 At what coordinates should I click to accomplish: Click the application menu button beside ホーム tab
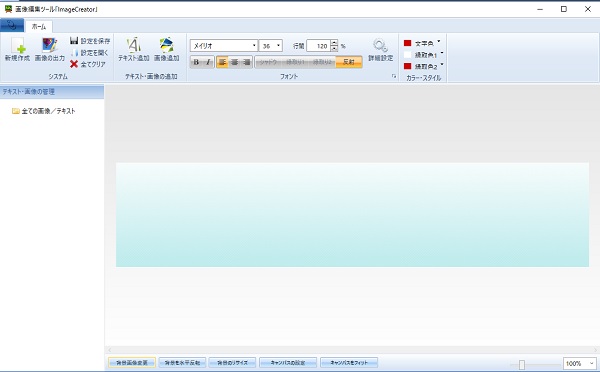click(x=12, y=26)
